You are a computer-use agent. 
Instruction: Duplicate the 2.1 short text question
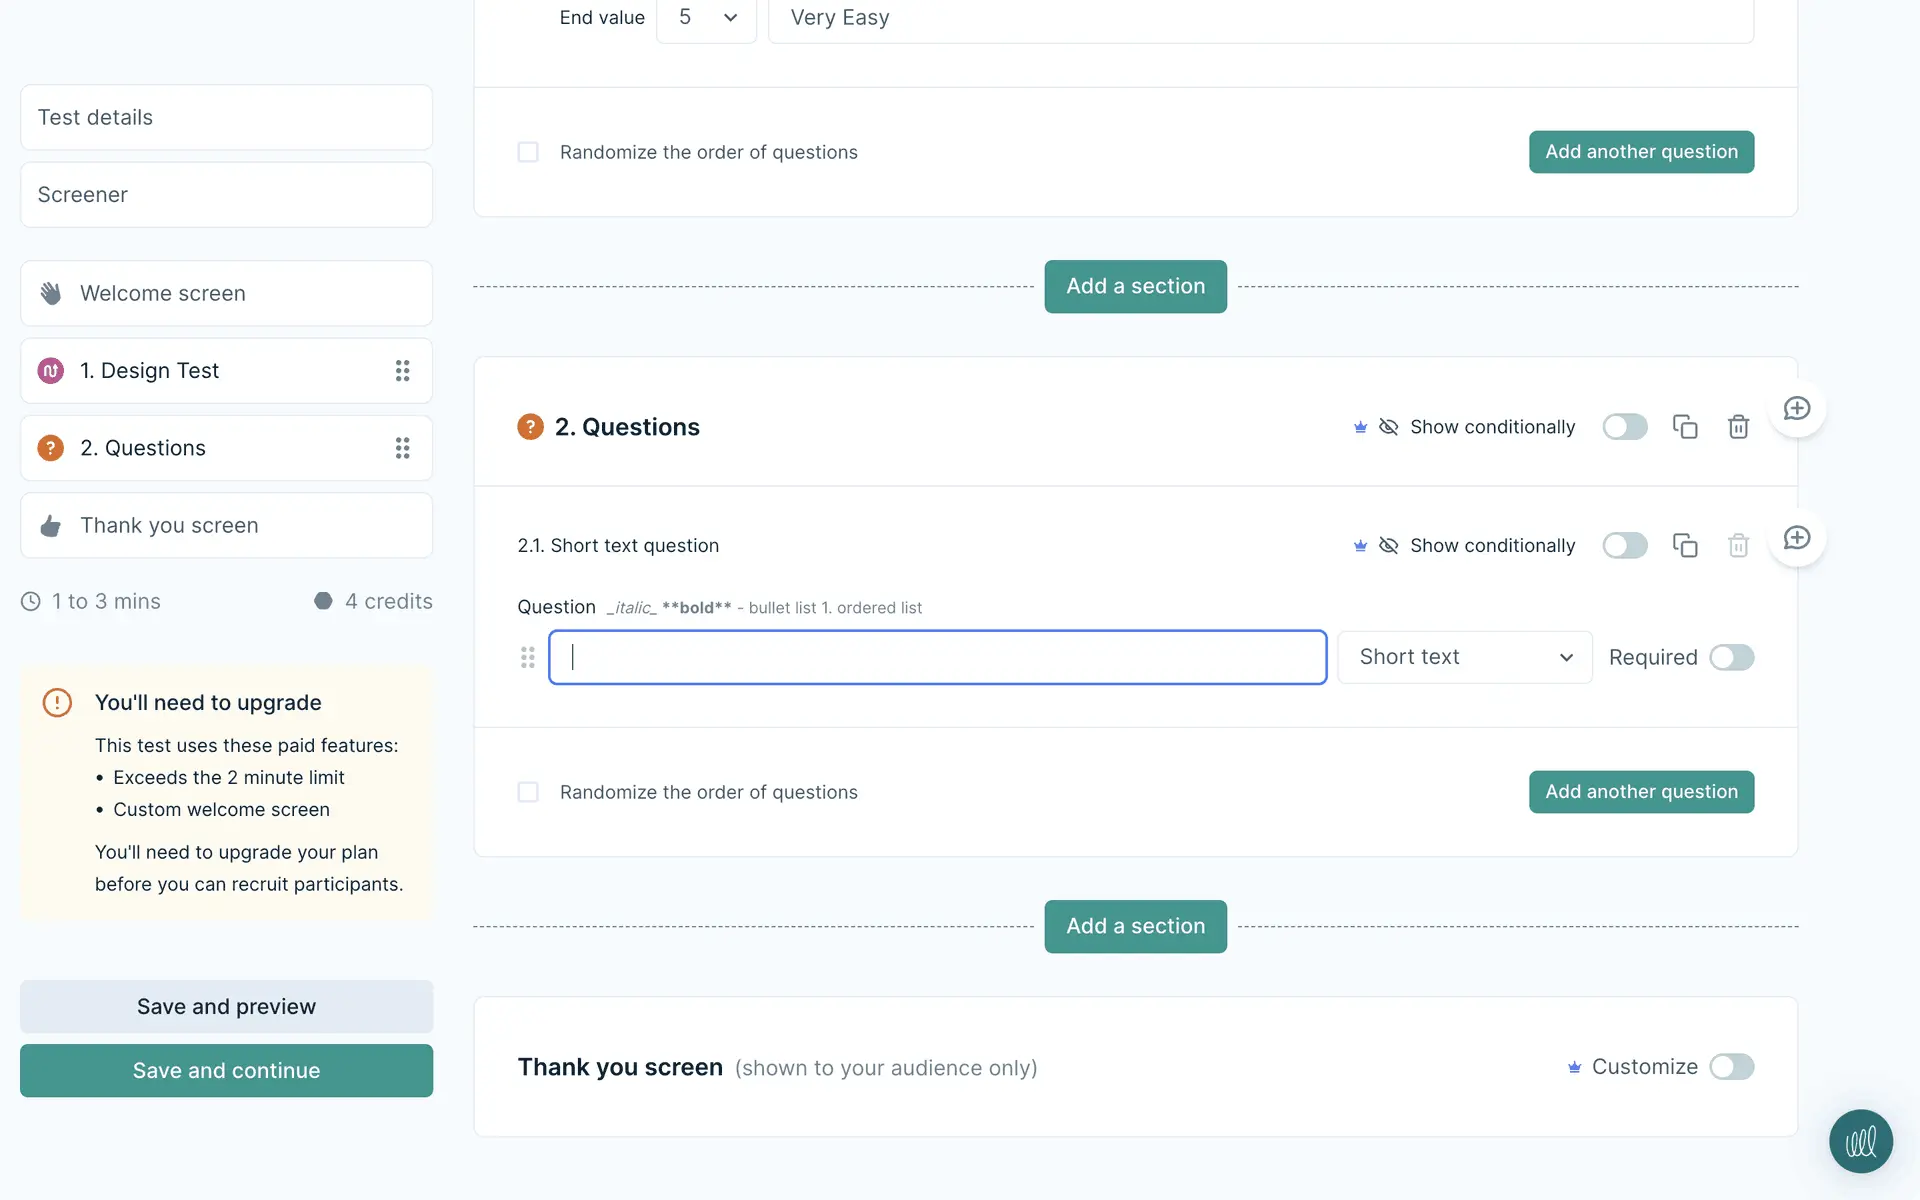1685,545
